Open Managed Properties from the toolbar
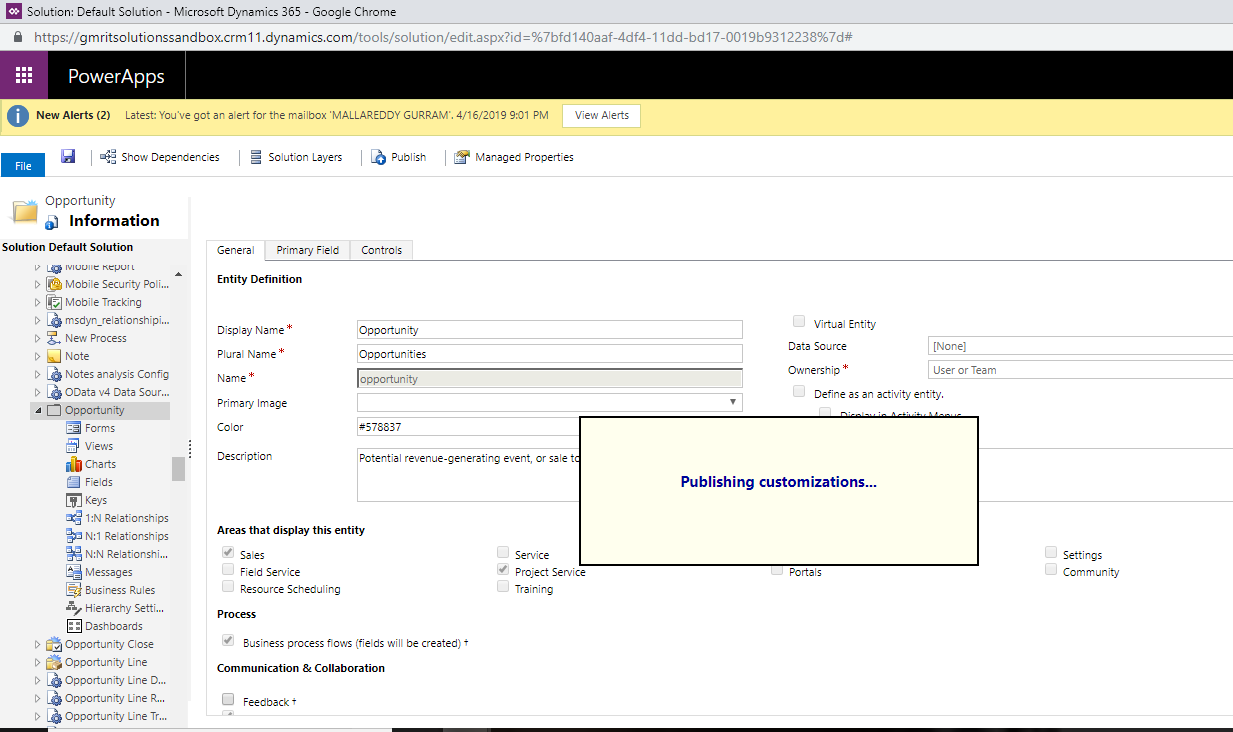Viewport: 1233px width, 732px height. (514, 157)
